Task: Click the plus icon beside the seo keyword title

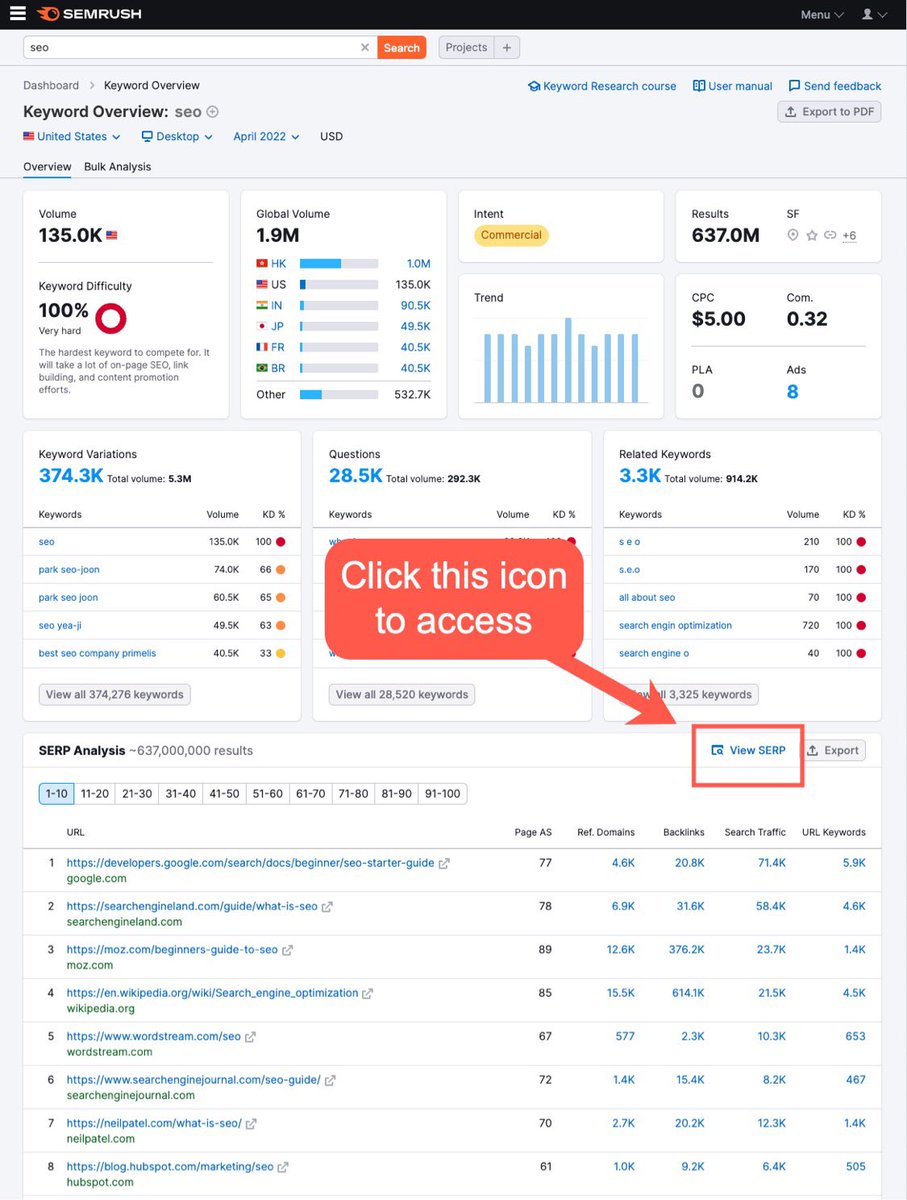Action: [x=212, y=112]
